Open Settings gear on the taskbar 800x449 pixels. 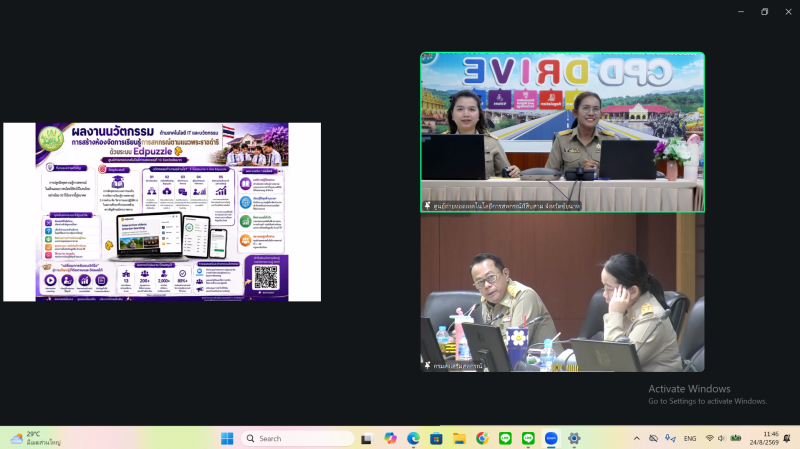click(x=574, y=438)
